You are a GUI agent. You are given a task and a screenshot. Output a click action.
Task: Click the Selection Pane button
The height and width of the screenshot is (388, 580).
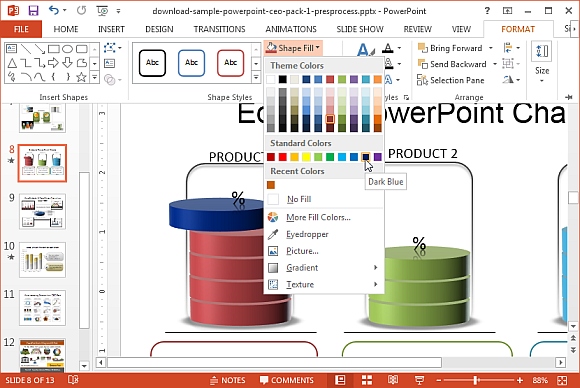click(x=451, y=80)
